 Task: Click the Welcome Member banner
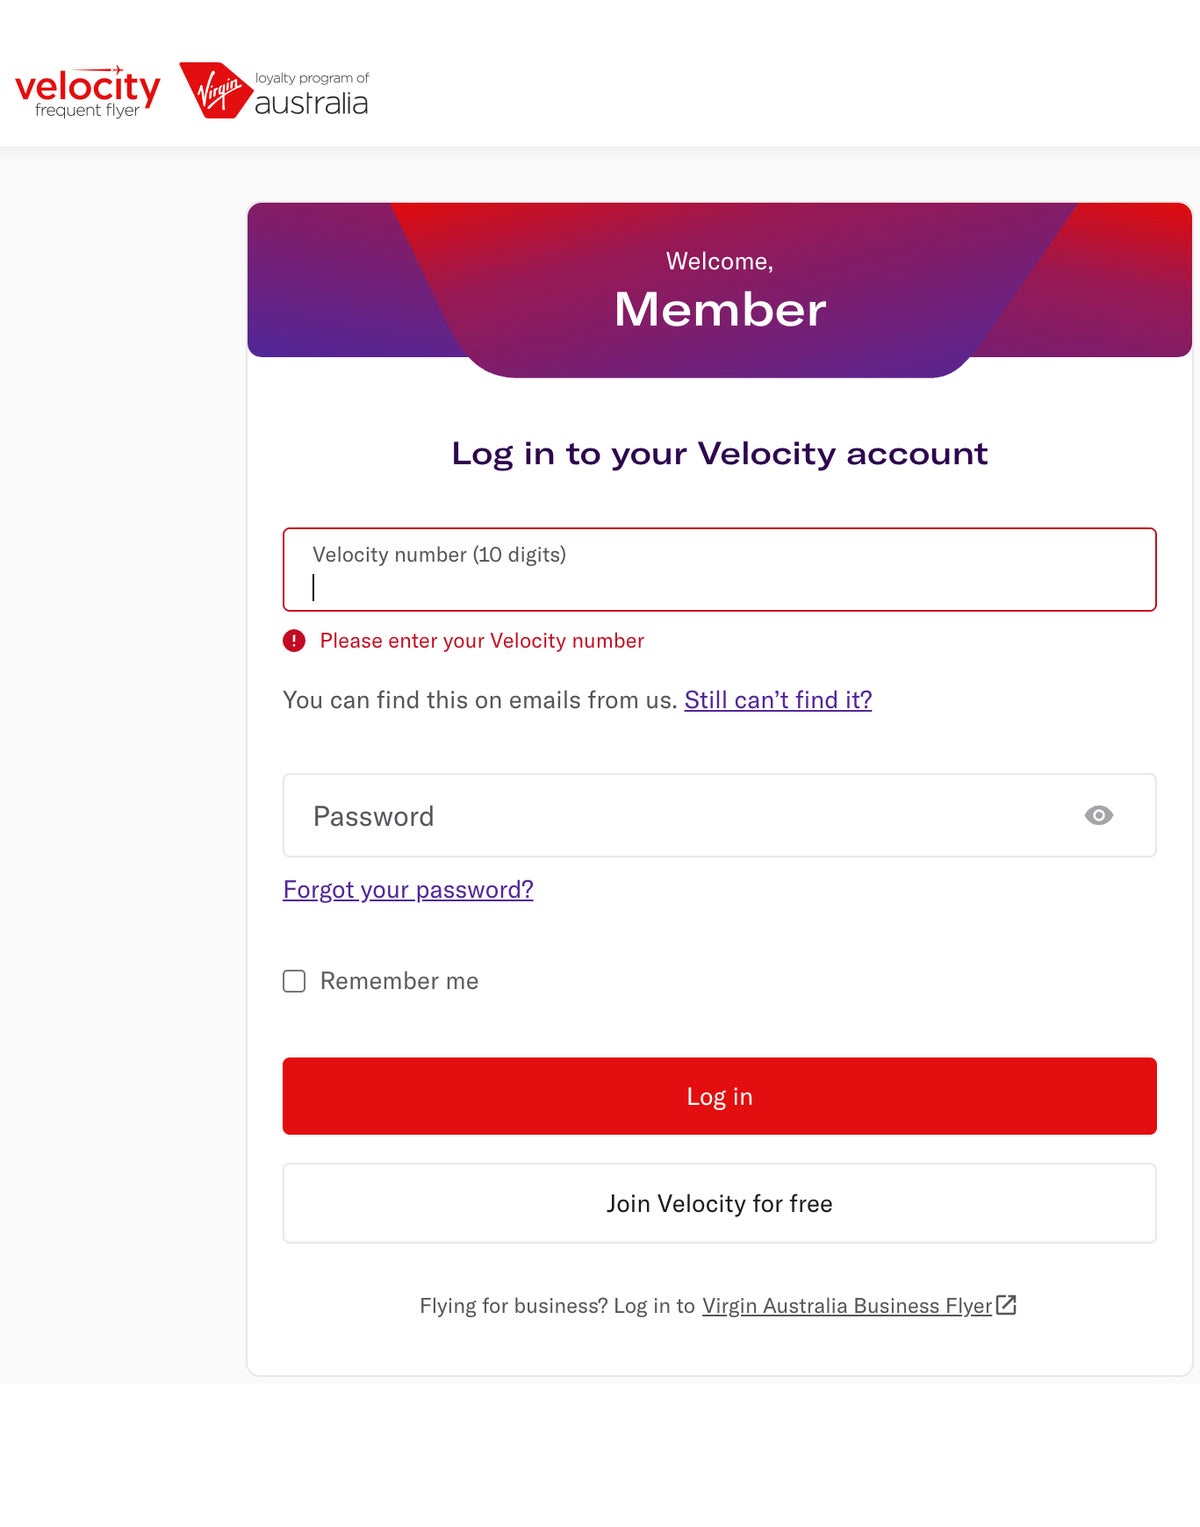pyautogui.click(x=719, y=286)
